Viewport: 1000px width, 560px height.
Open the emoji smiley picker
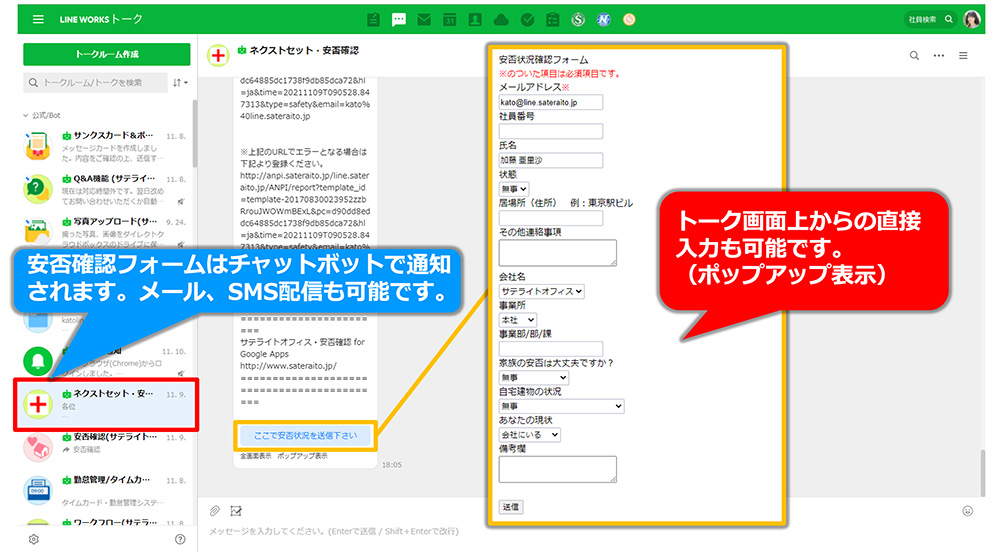coord(967,511)
